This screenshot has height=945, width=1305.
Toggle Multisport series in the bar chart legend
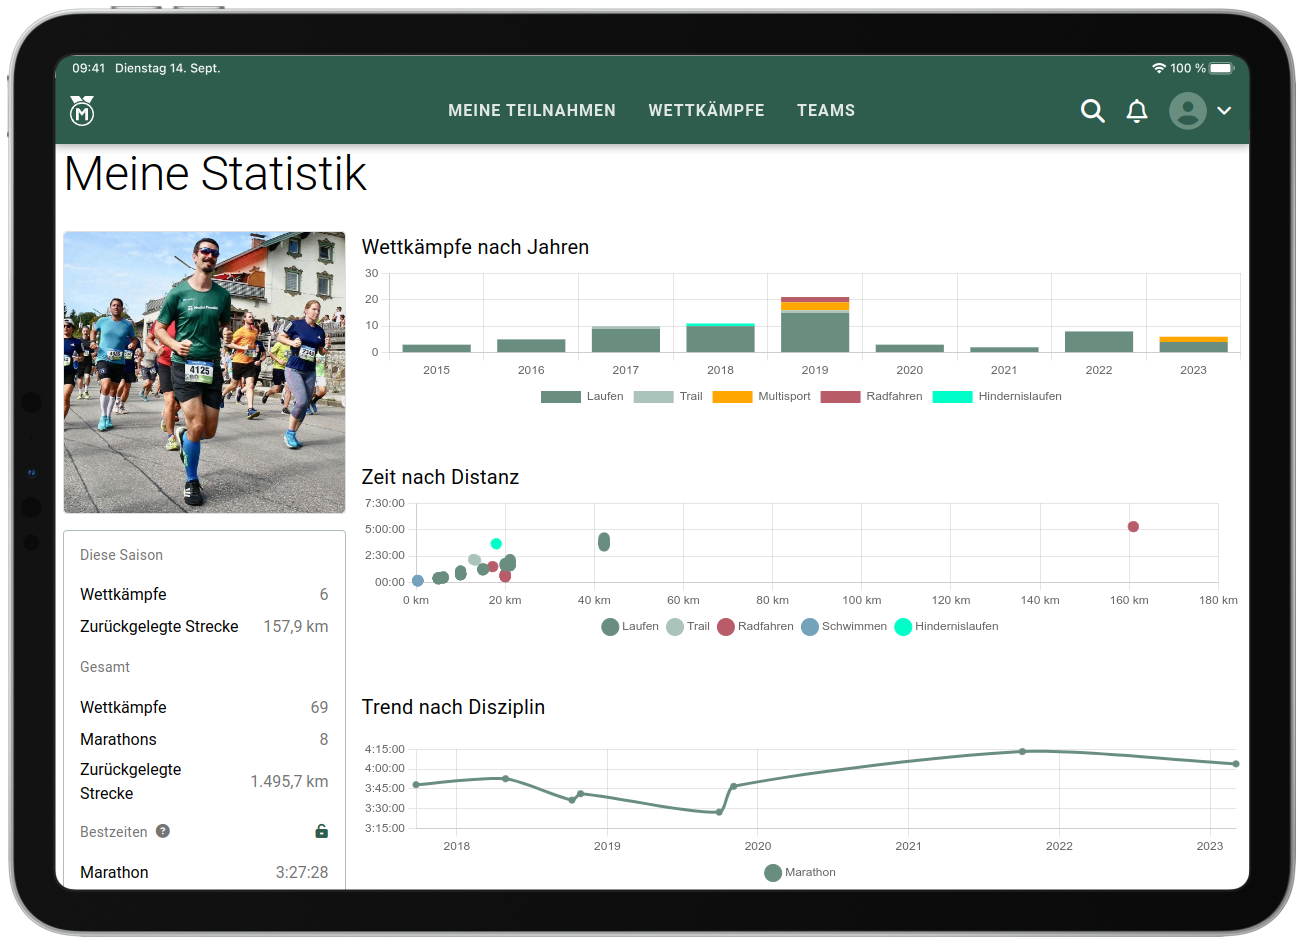(761, 397)
